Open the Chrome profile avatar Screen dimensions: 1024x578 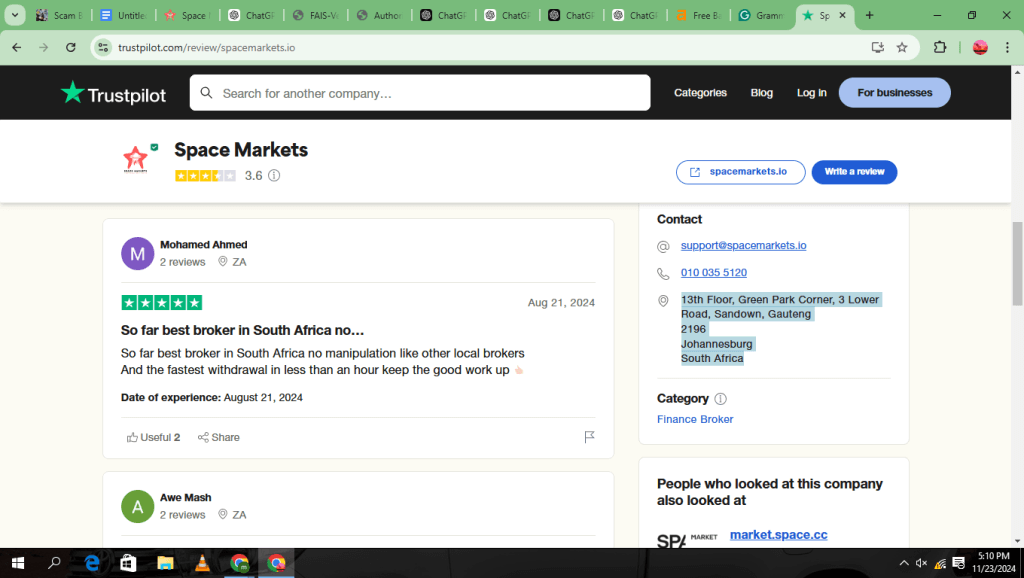980,47
